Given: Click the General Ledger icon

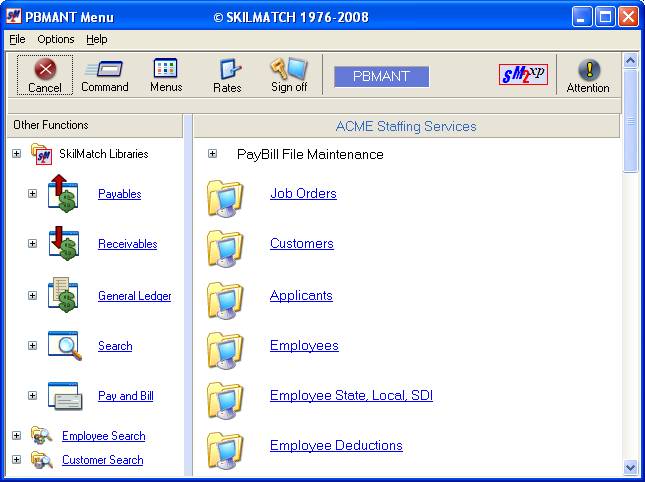Looking at the screenshot, I should [x=63, y=295].
